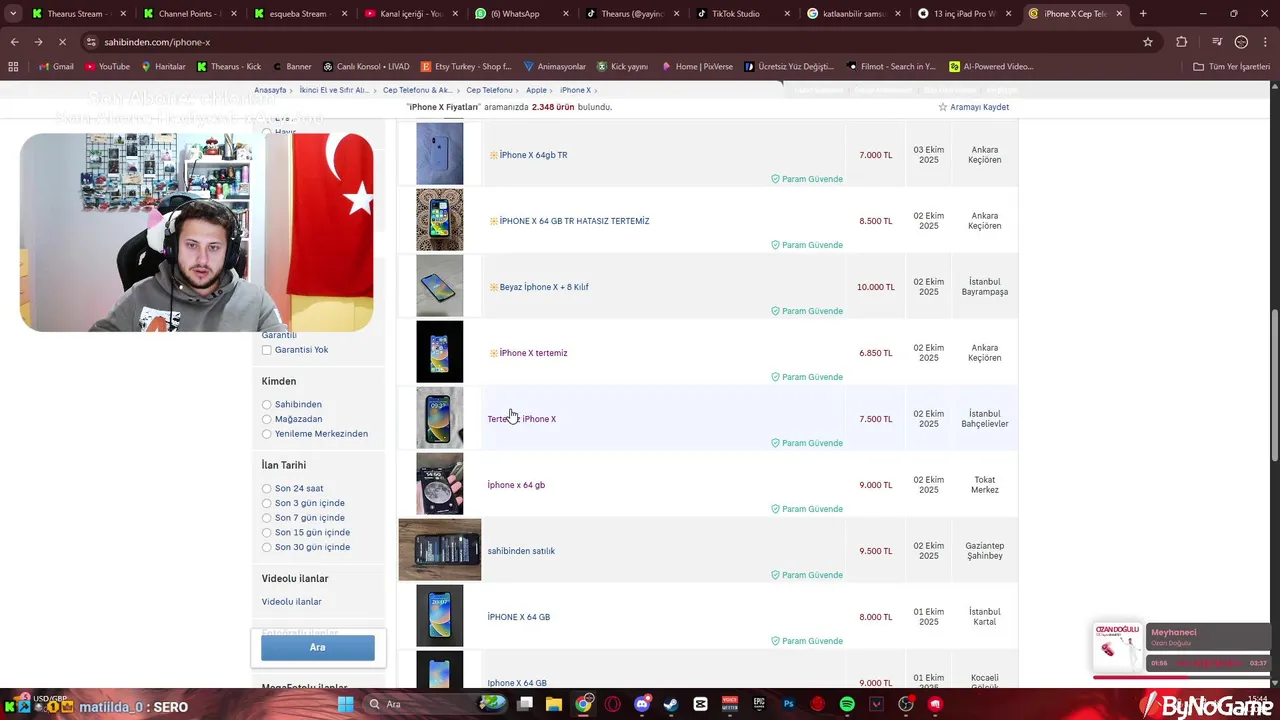1280x720 pixels.
Task: Open the Filmot bookmark
Action: tap(891, 67)
